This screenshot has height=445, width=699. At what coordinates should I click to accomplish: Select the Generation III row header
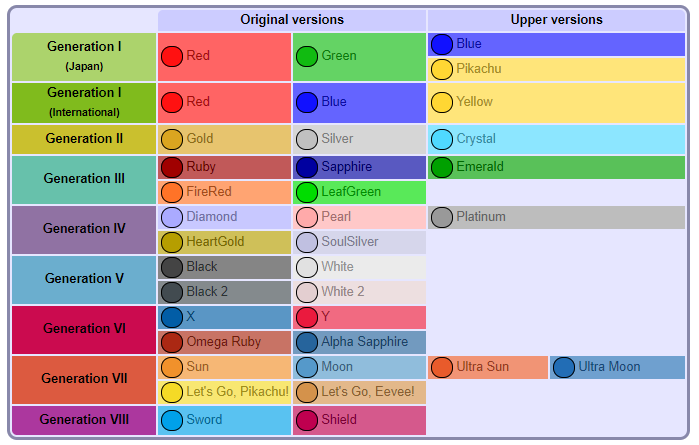point(84,179)
